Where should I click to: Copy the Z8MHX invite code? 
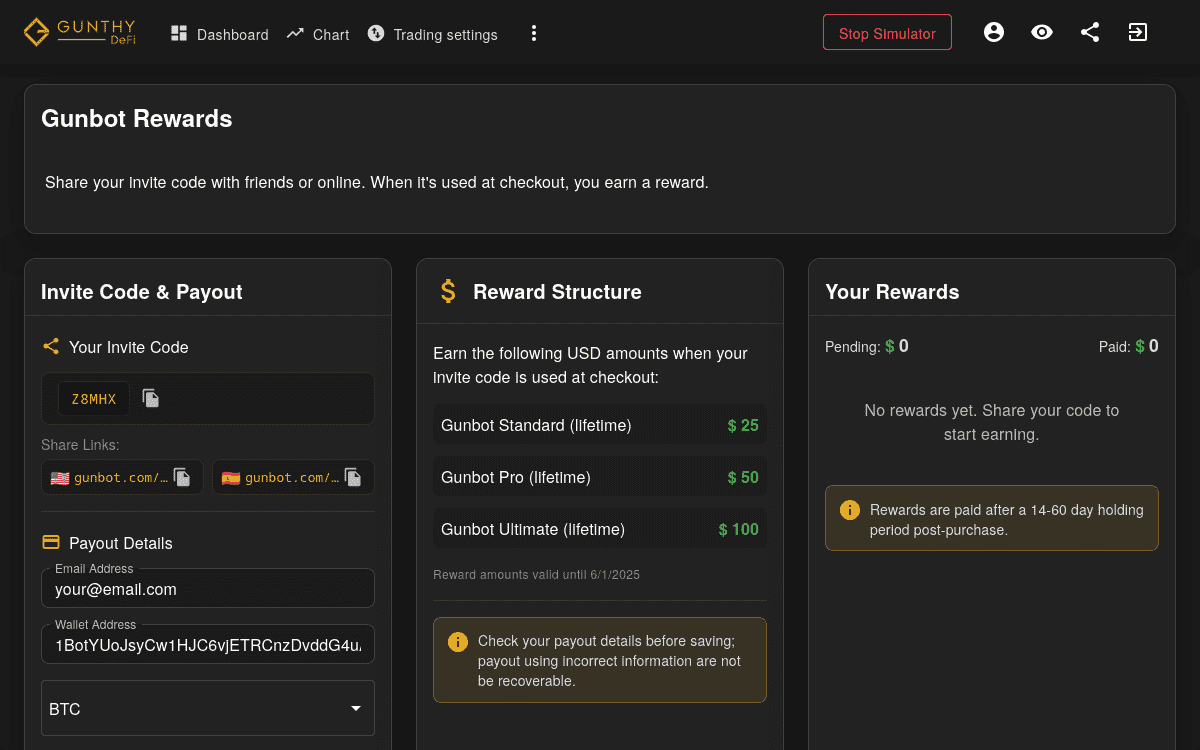(150, 398)
